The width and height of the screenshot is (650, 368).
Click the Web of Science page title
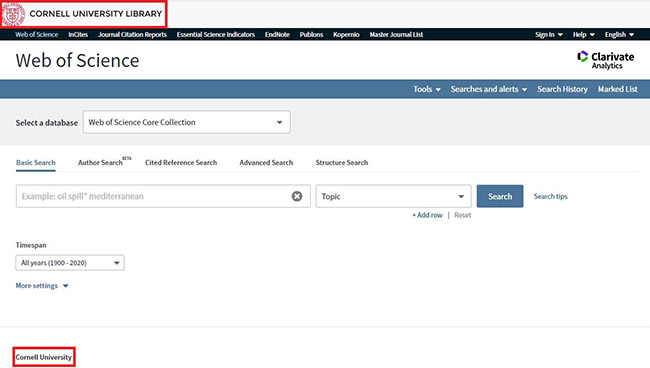coord(78,61)
